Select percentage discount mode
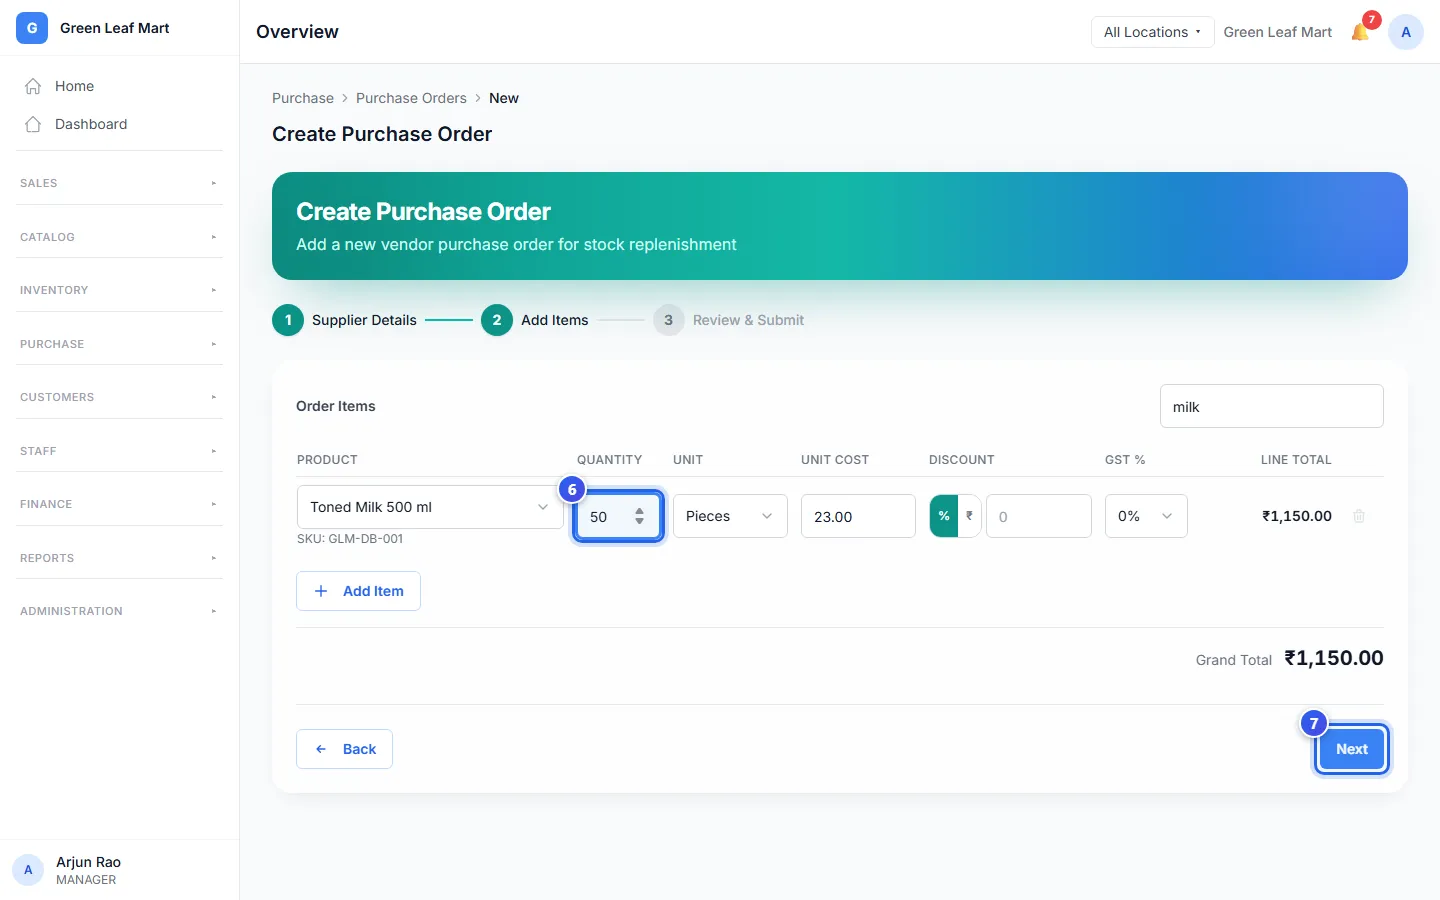Viewport: 1440px width, 900px height. (944, 516)
